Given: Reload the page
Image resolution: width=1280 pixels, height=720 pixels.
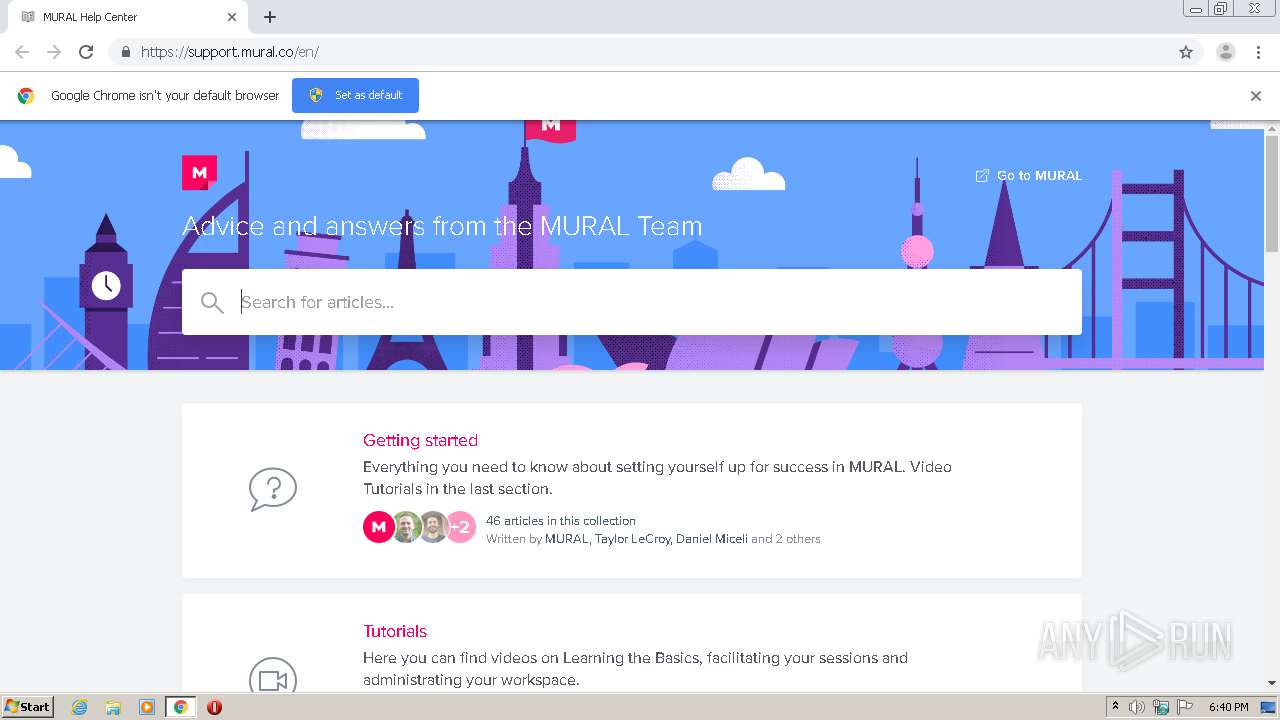Looking at the screenshot, I should point(86,52).
